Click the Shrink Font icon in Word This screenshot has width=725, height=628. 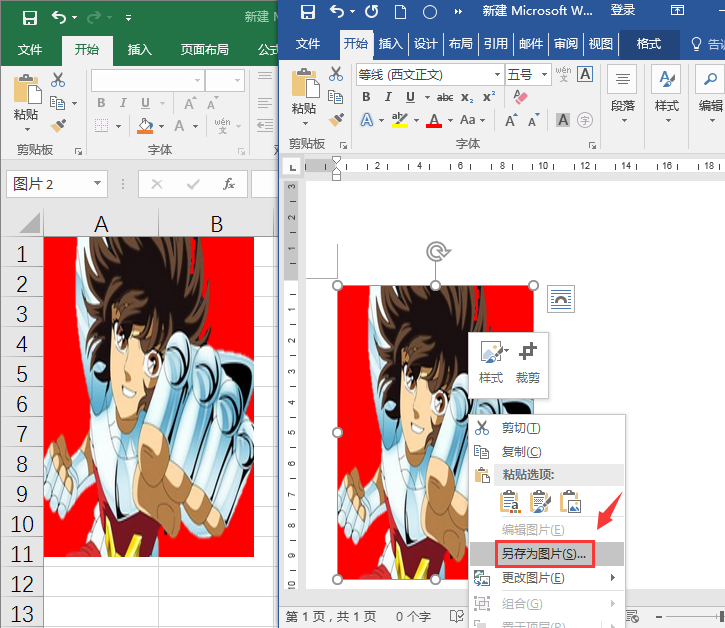coord(534,121)
